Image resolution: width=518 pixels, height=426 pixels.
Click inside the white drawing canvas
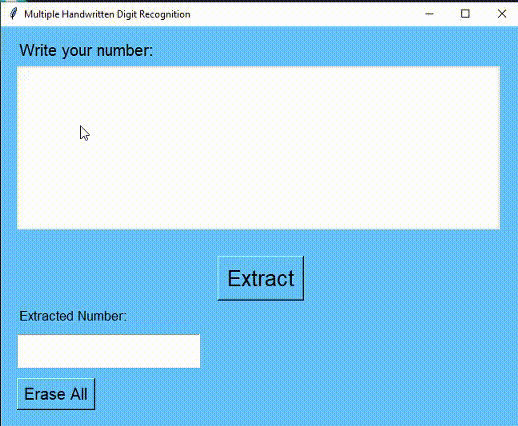[258, 148]
